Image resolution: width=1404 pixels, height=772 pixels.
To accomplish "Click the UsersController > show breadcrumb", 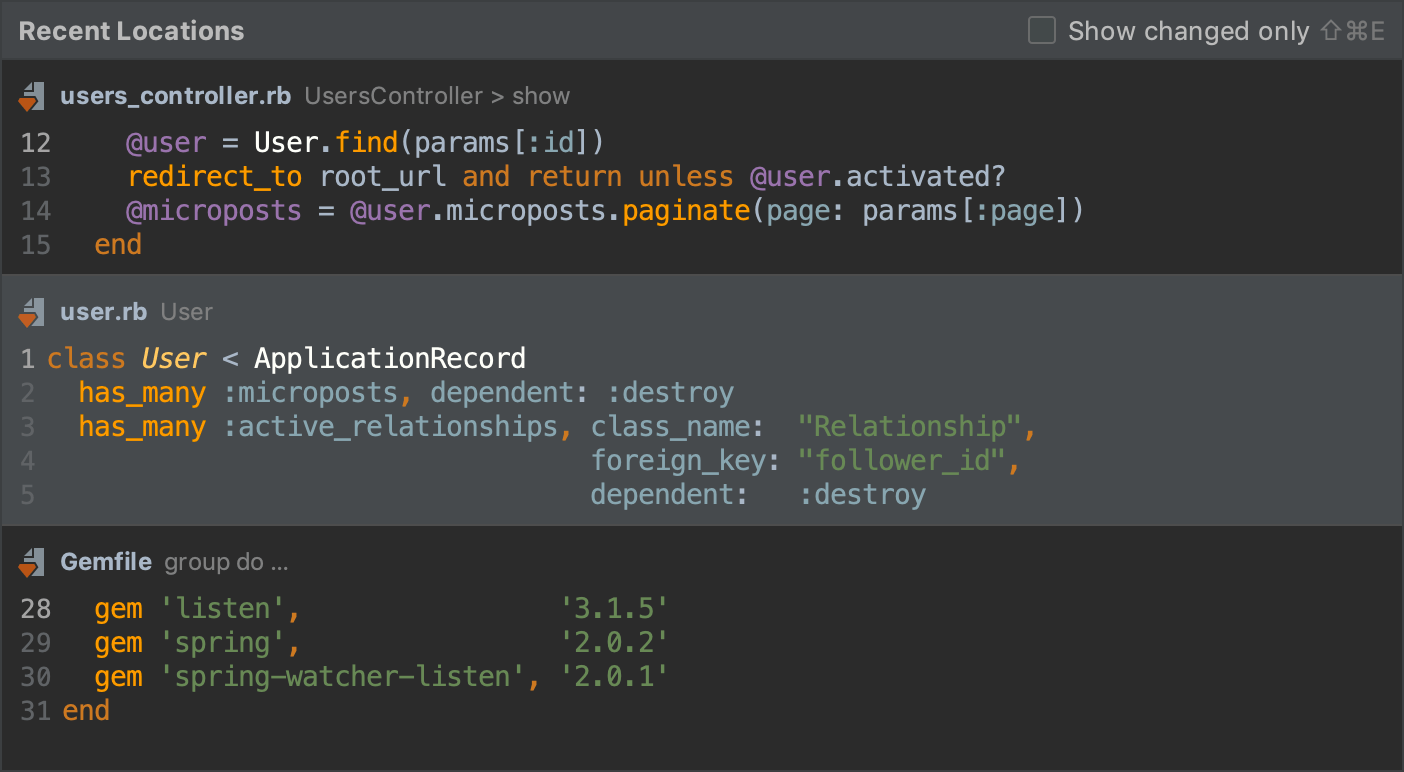I will coord(437,96).
